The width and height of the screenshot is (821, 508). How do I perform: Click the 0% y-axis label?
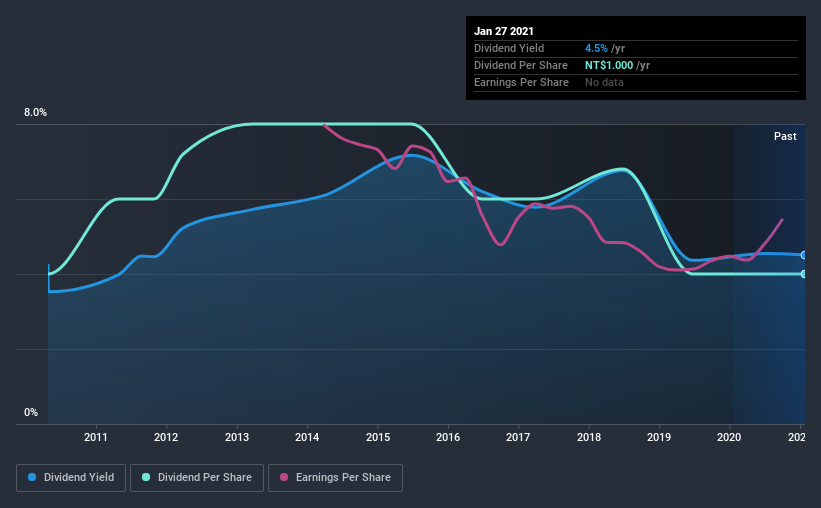coord(31,413)
